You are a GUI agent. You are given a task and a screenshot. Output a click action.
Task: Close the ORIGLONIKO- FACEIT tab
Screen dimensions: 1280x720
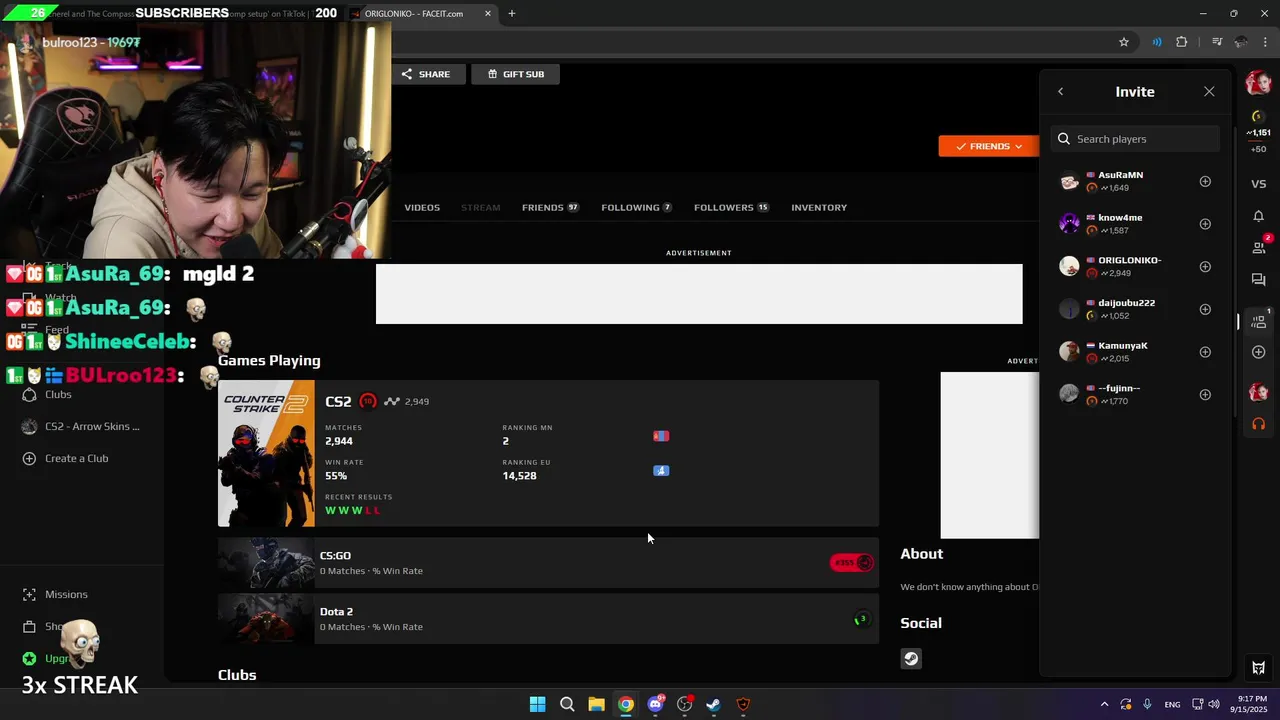(488, 14)
